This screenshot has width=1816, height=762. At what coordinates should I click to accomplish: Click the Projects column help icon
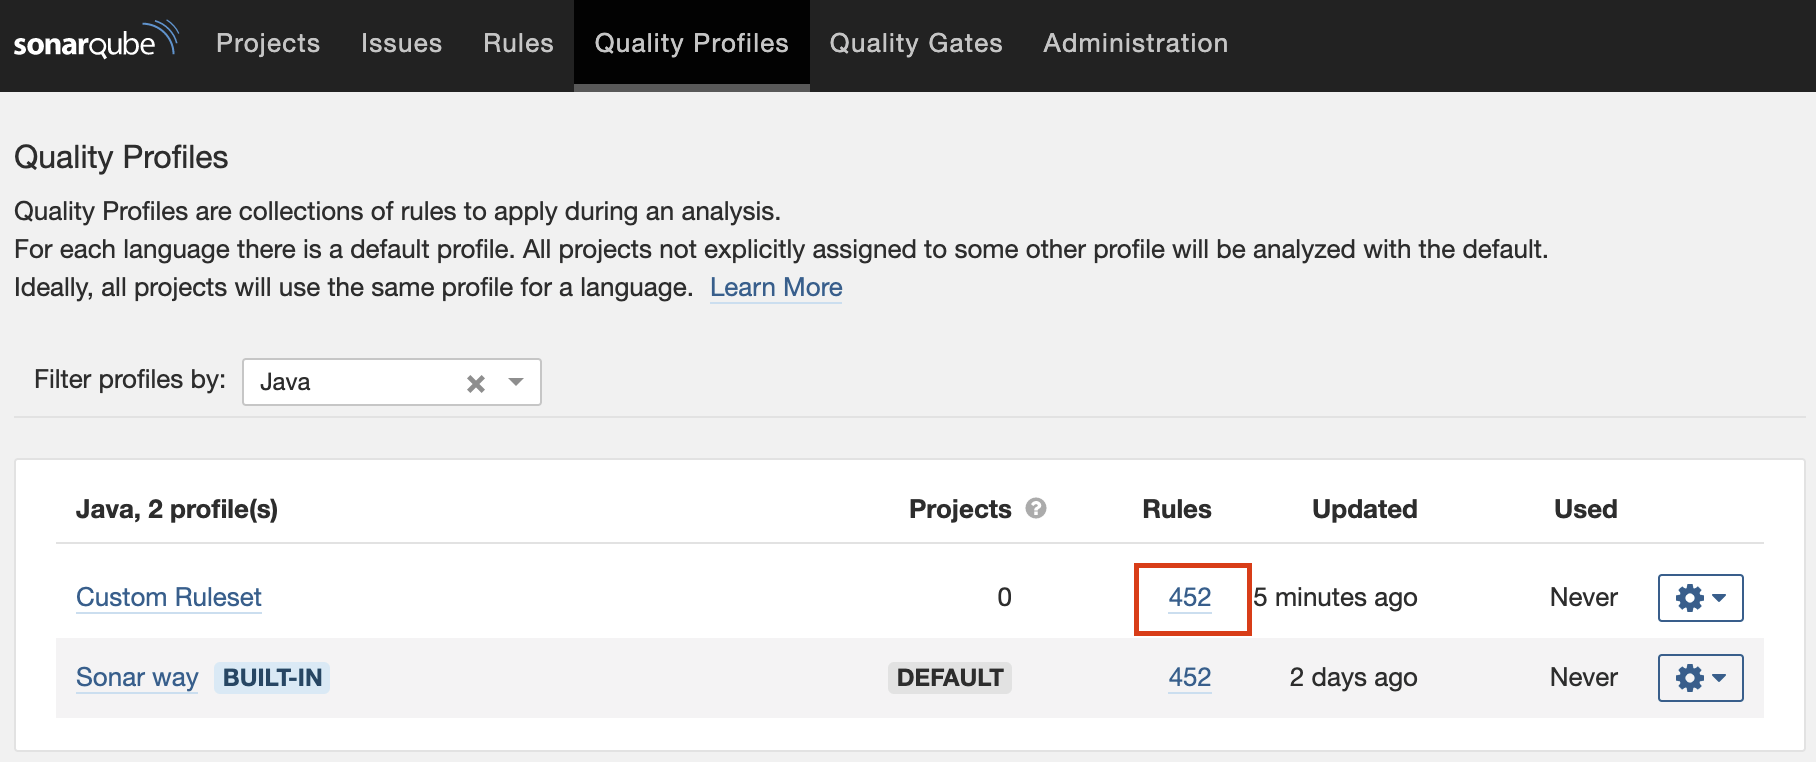pos(1036,508)
